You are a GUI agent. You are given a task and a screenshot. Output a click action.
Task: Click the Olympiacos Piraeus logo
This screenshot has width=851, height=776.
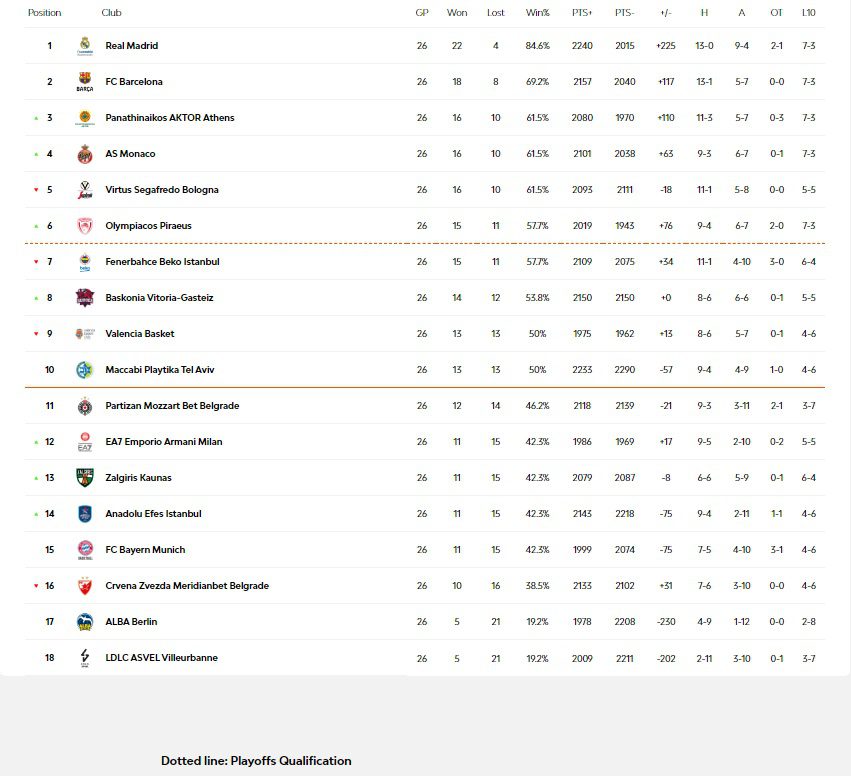(x=85, y=226)
